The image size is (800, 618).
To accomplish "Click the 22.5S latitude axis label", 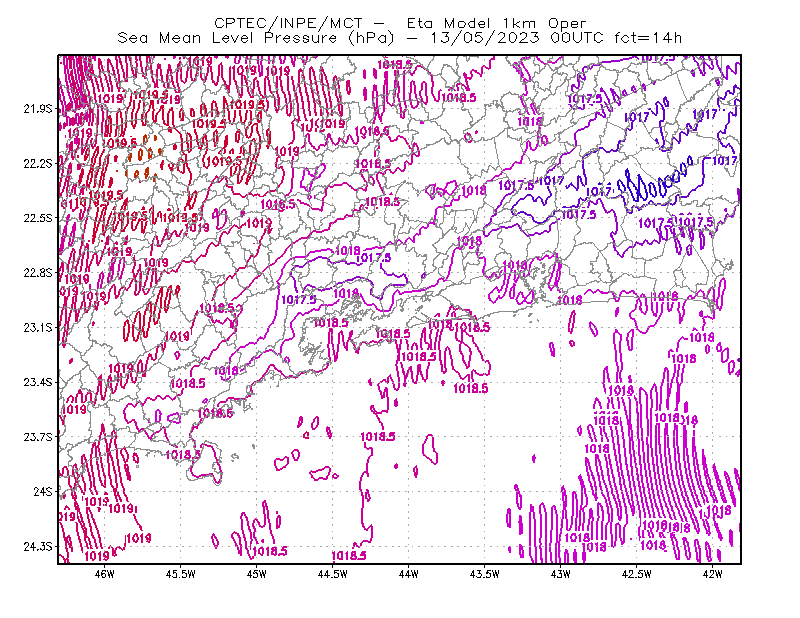I will 38,218.
